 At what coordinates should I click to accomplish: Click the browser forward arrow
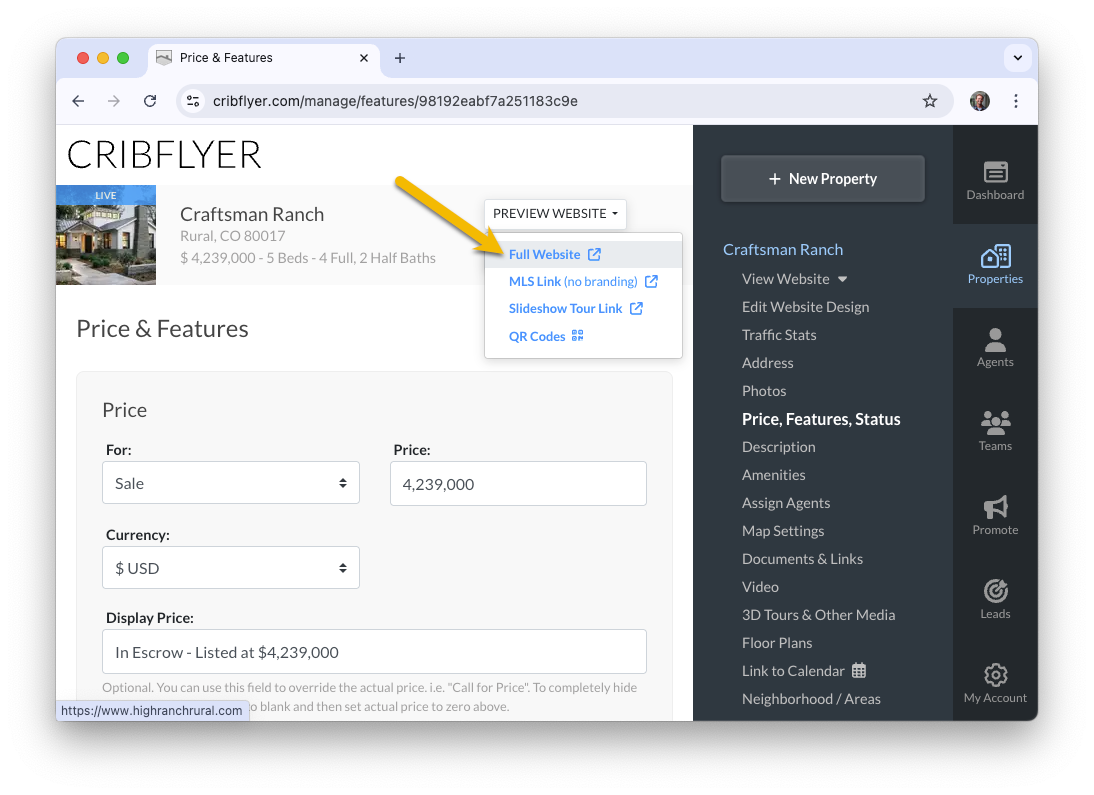[114, 101]
